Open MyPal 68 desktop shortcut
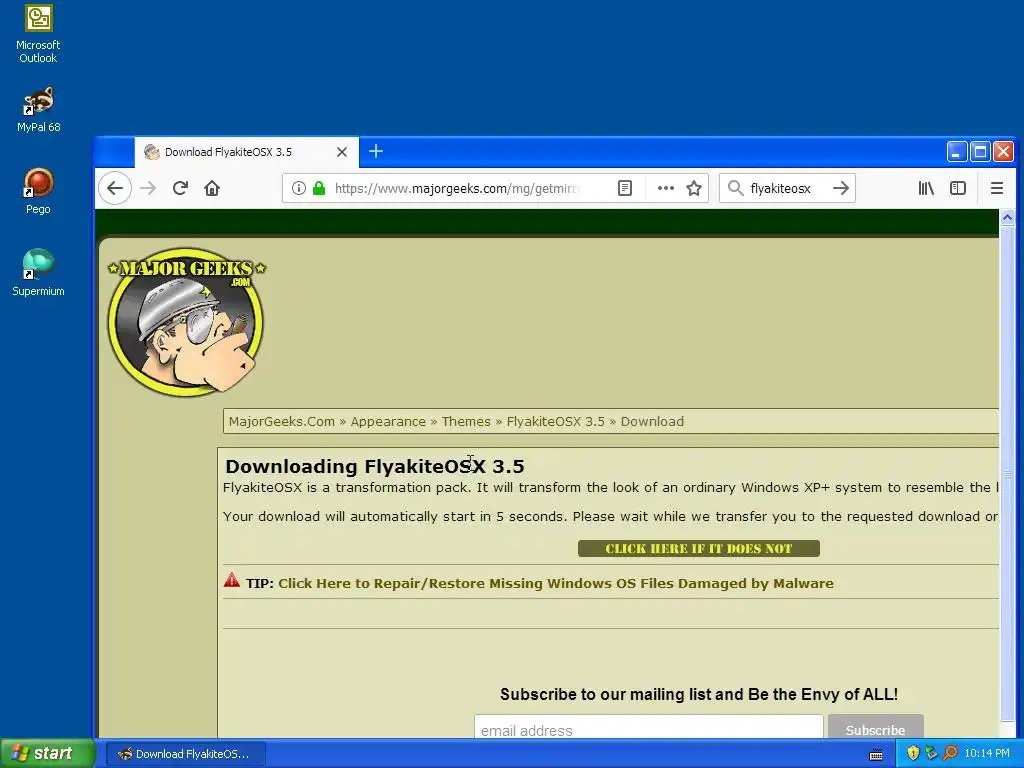The width and height of the screenshot is (1024, 768). pyautogui.click(x=38, y=109)
